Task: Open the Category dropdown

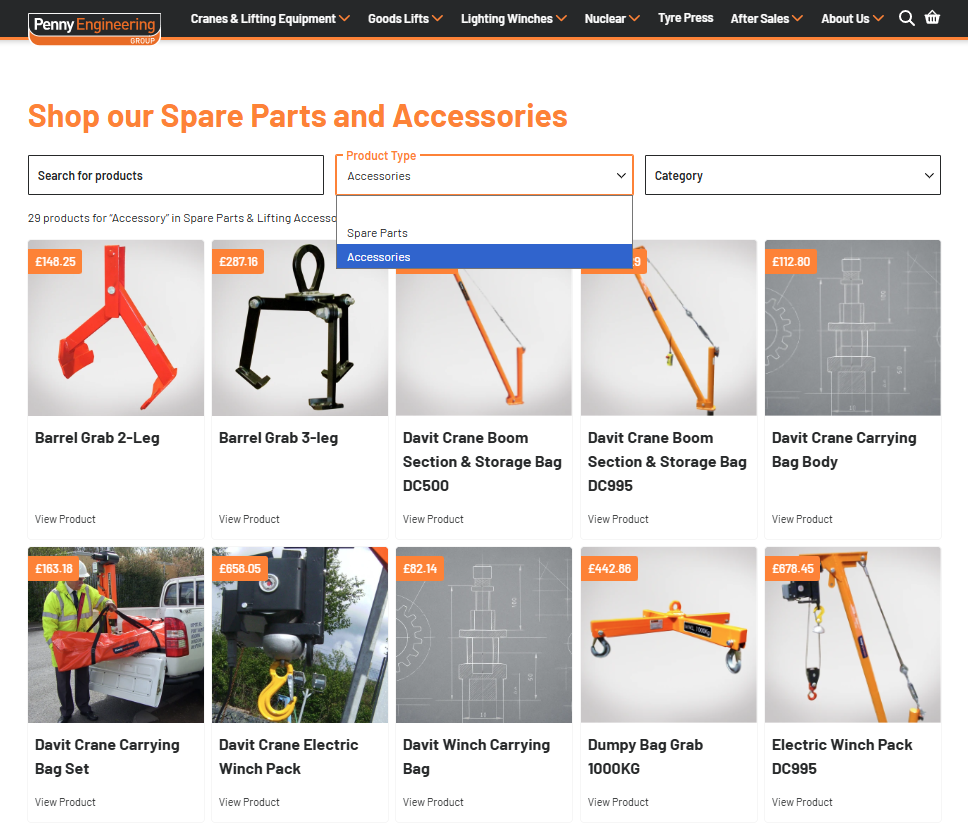Action: pos(792,175)
